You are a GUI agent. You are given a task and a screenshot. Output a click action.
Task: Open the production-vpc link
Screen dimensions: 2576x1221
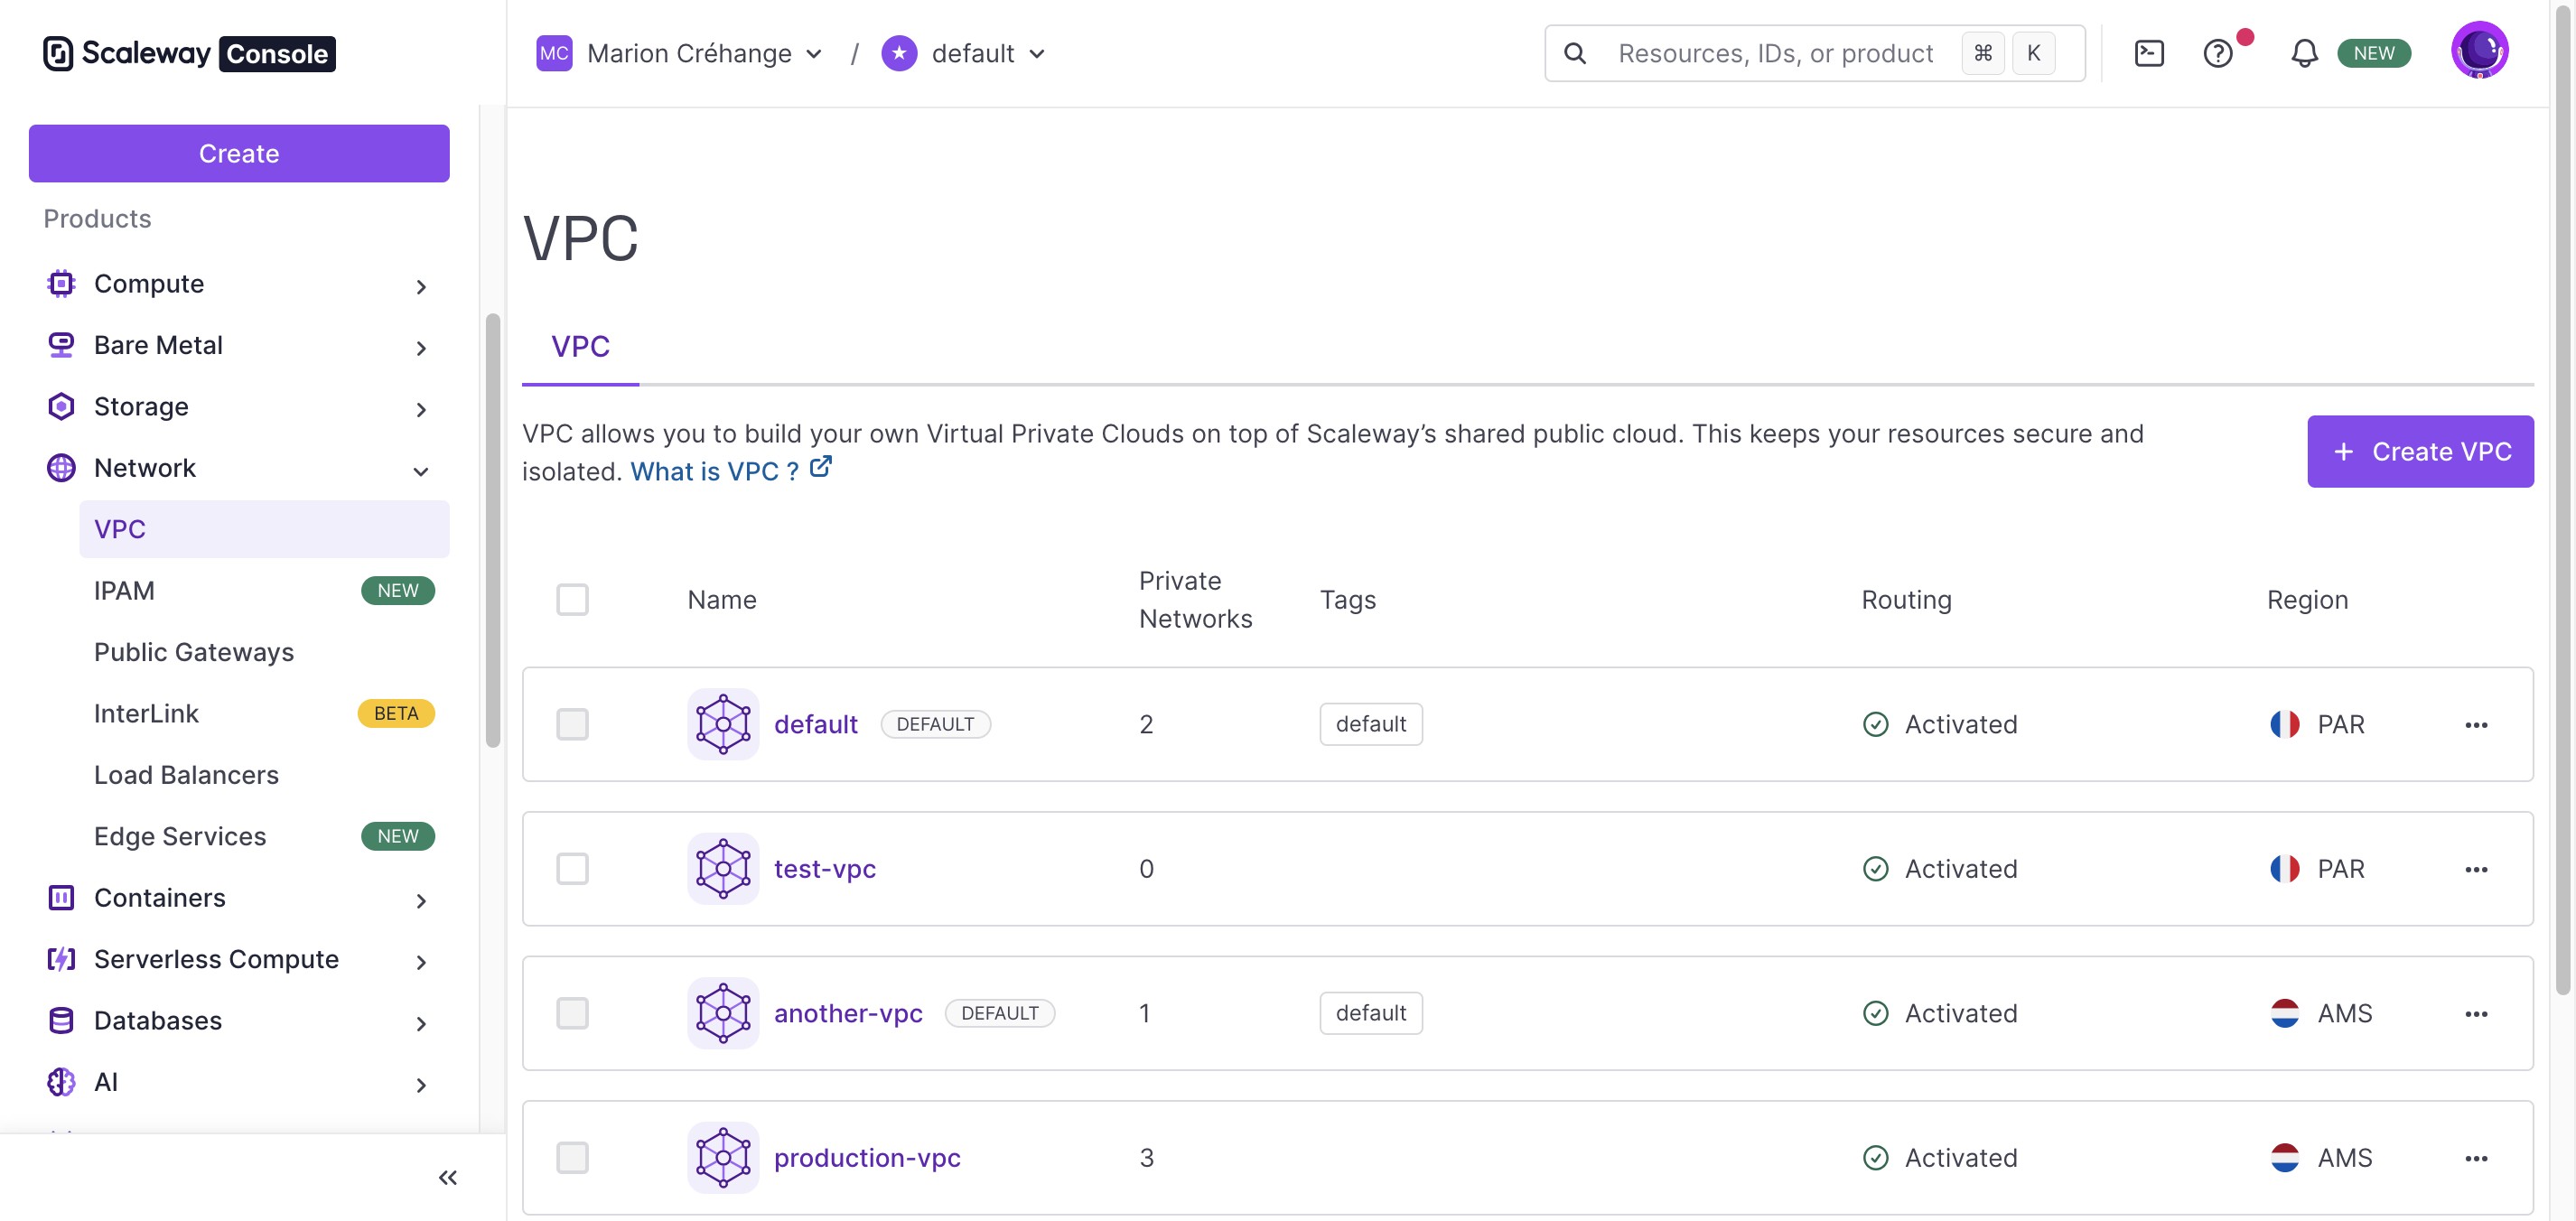click(867, 1158)
